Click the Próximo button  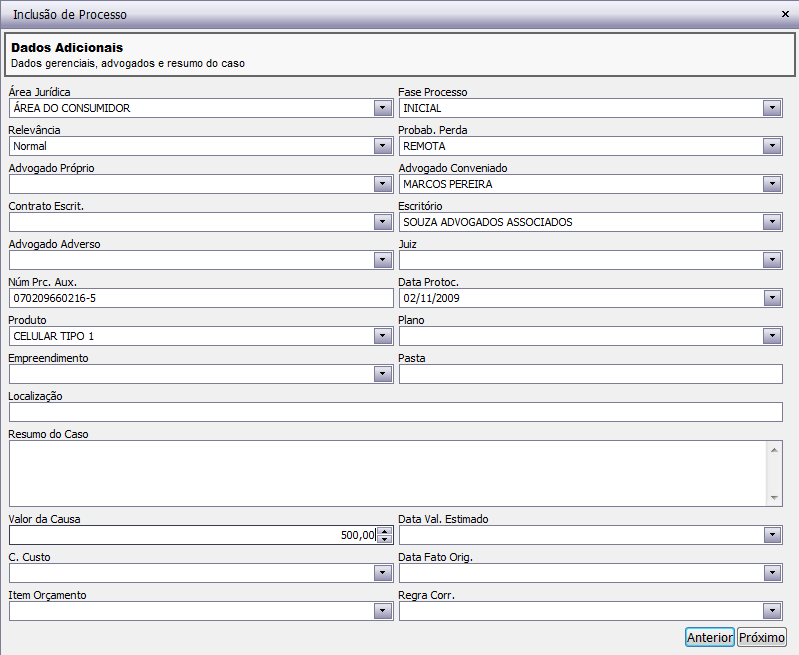[762, 637]
